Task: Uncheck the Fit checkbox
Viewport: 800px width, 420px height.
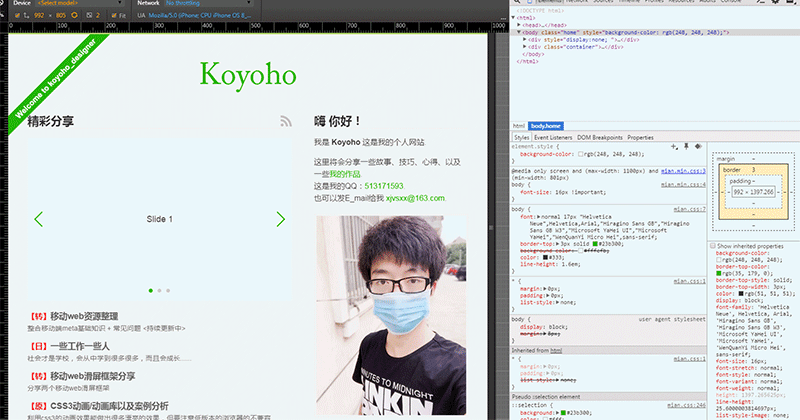Action: pyautogui.click(x=114, y=15)
